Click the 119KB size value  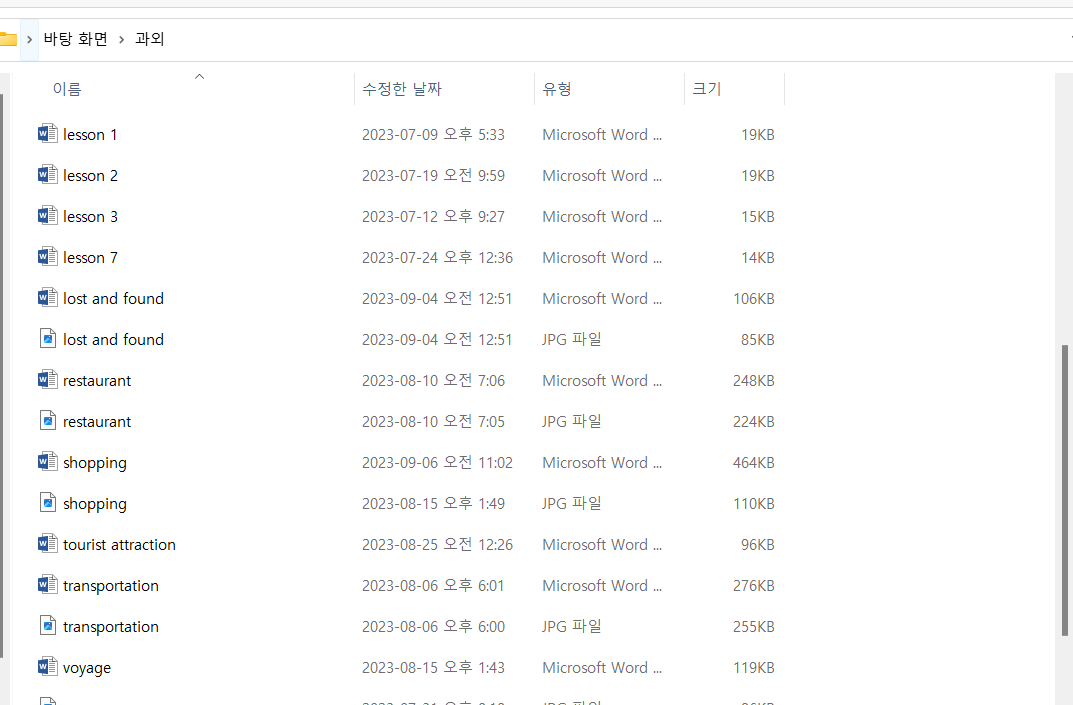click(x=753, y=669)
